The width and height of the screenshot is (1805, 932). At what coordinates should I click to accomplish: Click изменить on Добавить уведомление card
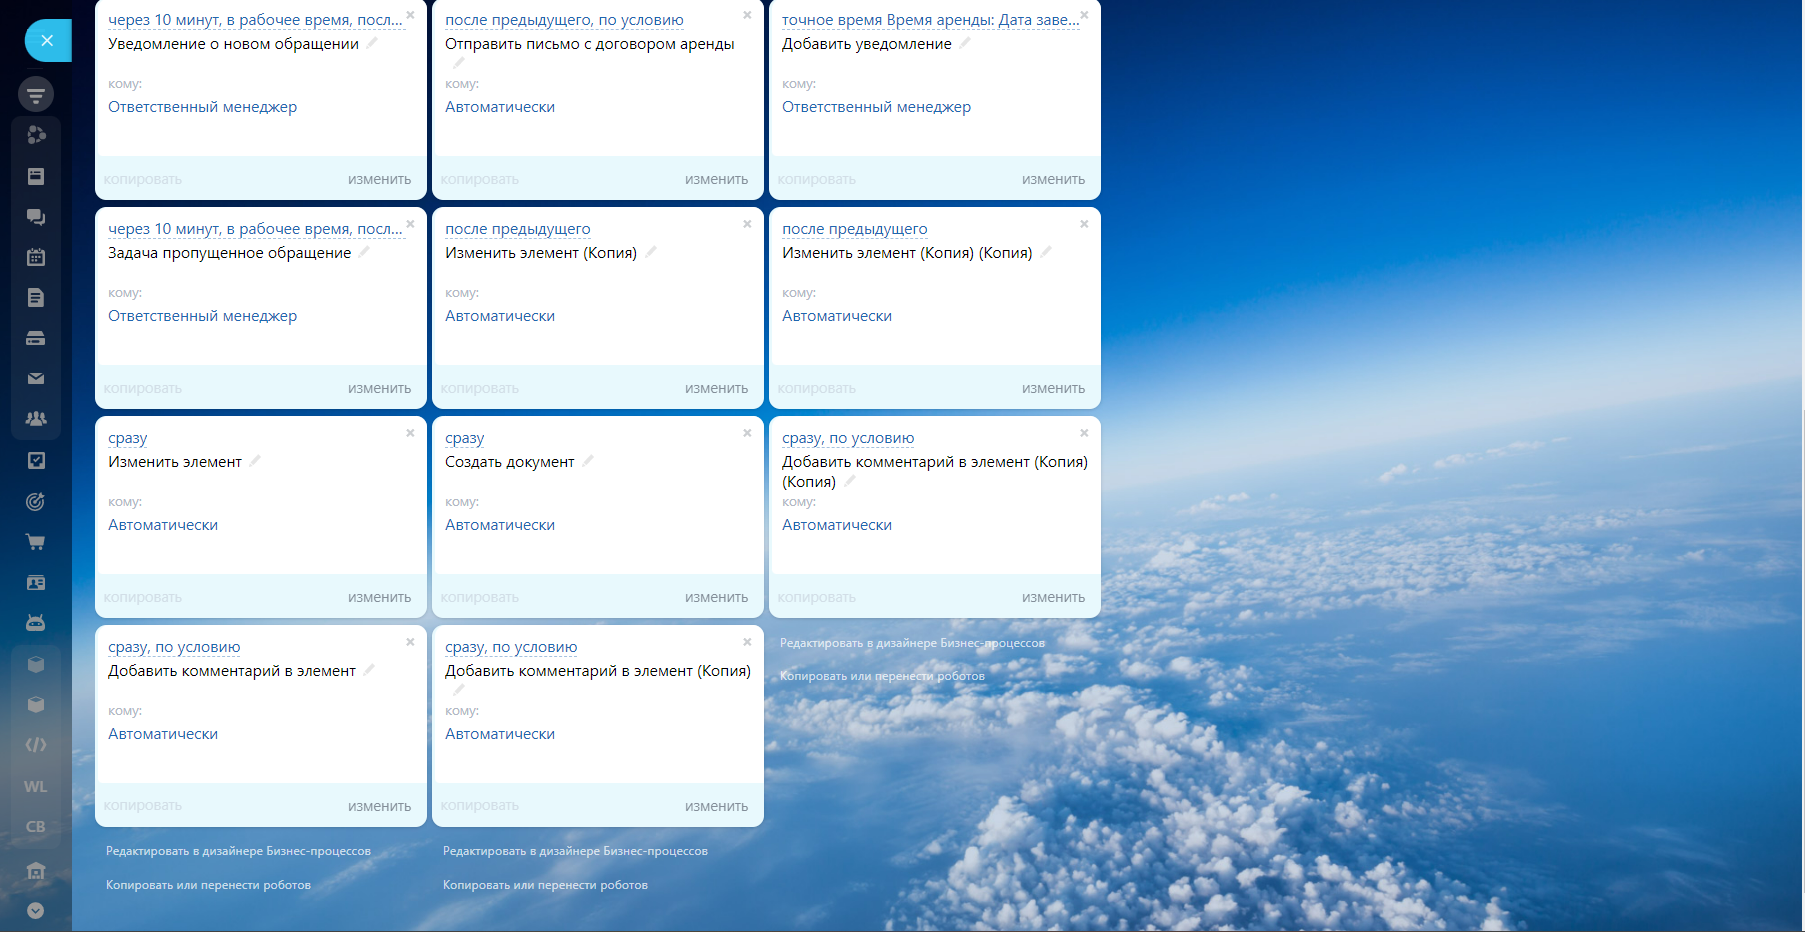click(x=1053, y=180)
